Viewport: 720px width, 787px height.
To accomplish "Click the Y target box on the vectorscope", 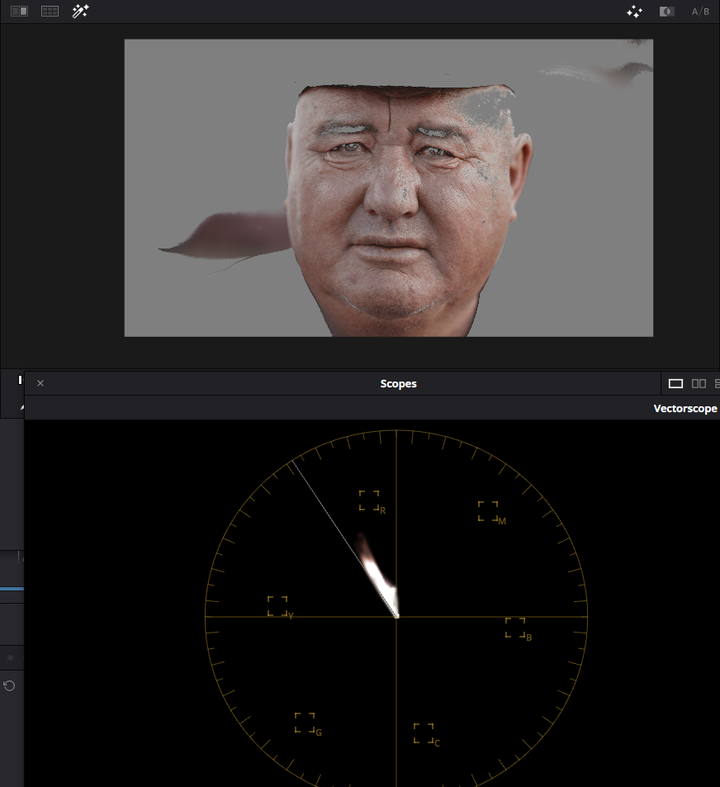I will tap(277, 606).
